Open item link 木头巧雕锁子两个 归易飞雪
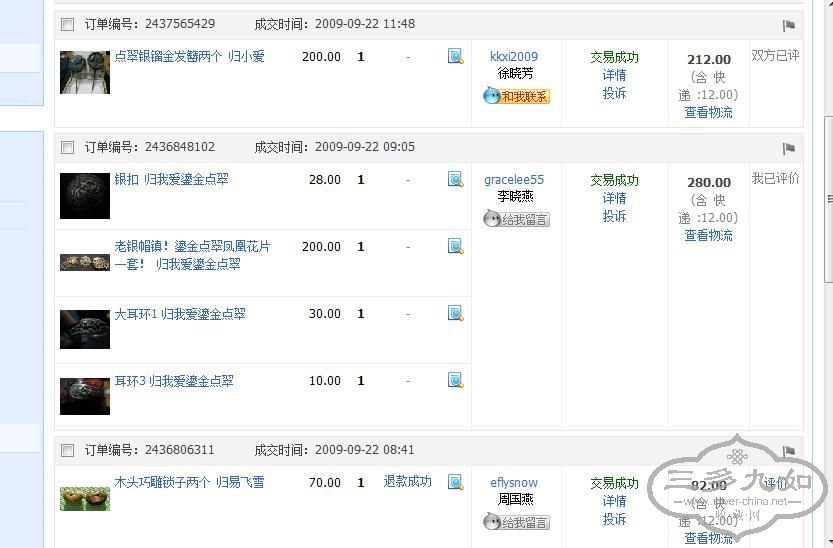 pos(189,482)
